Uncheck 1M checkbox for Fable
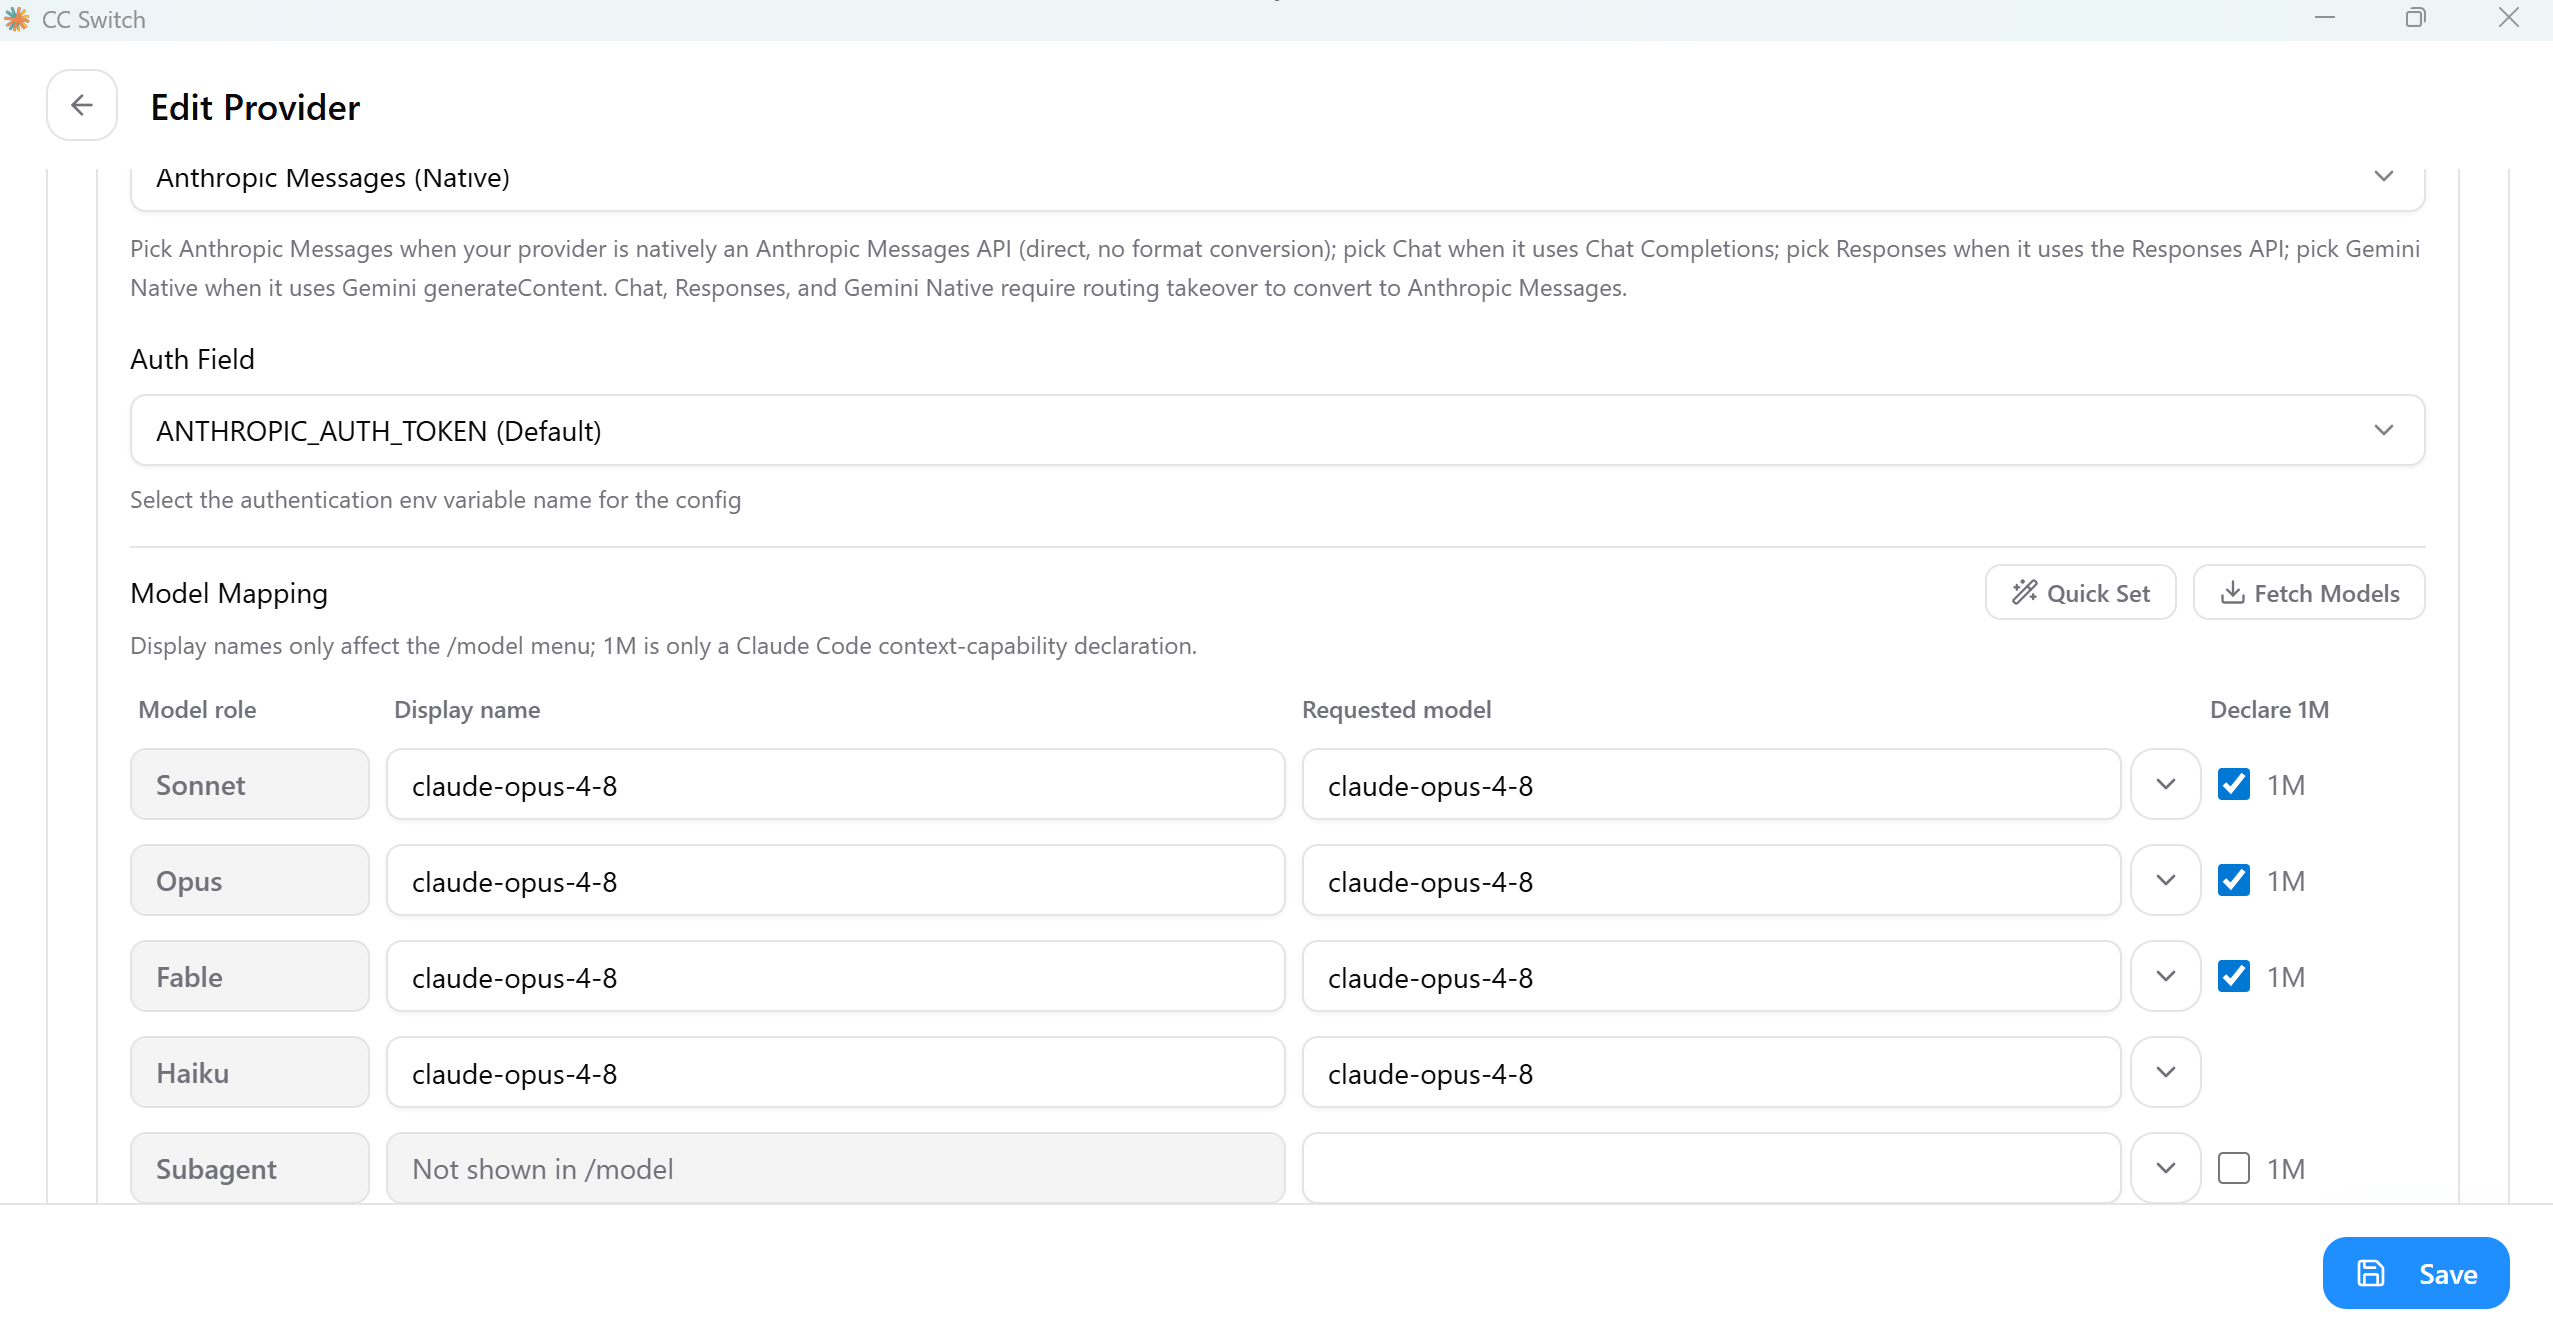This screenshot has width=2553, height=1339. [x=2234, y=977]
